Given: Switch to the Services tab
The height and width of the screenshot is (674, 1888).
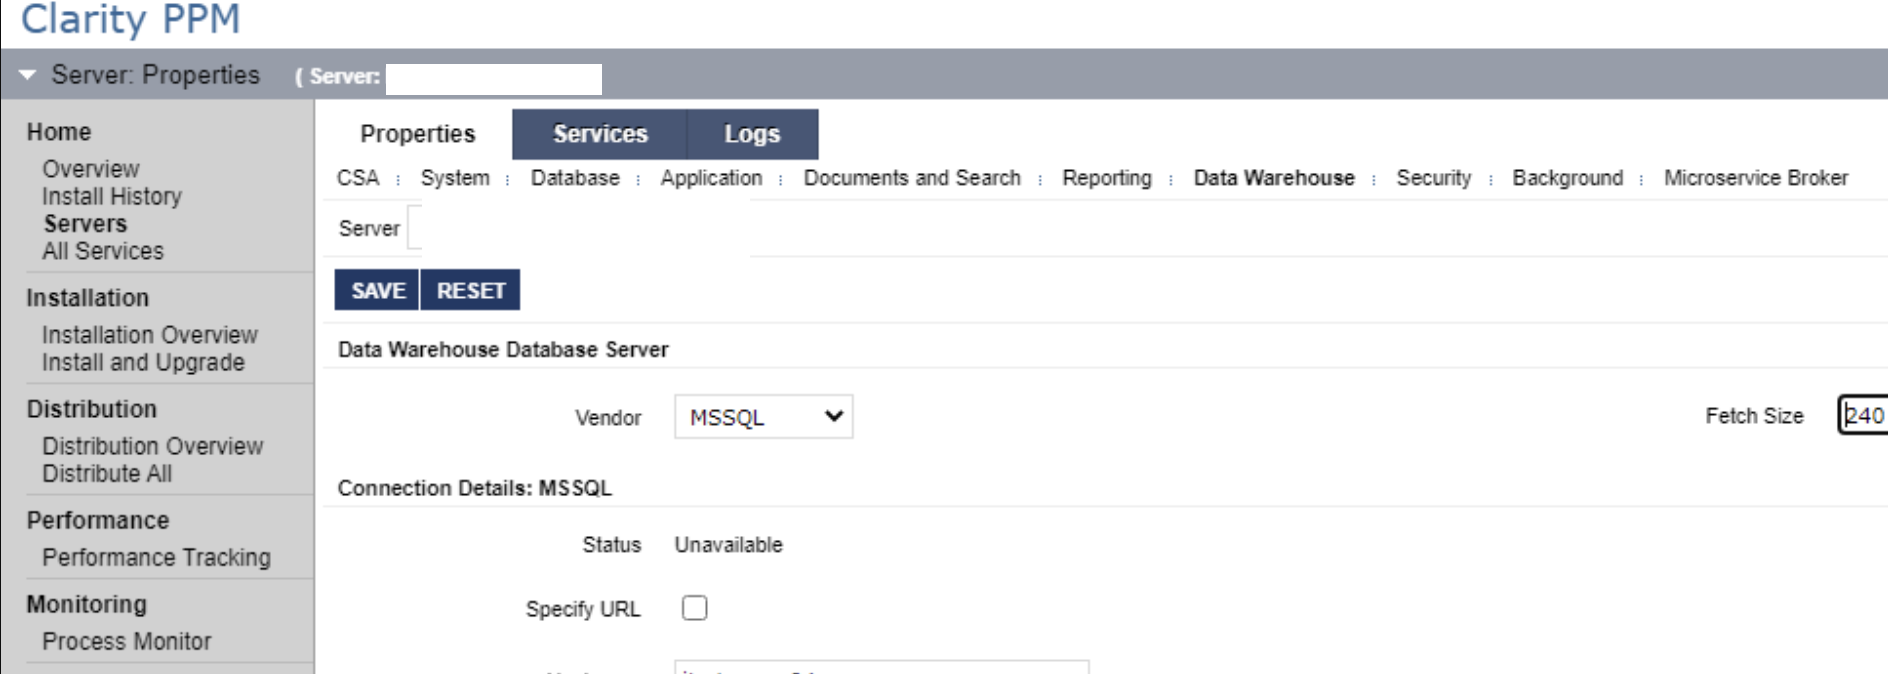Looking at the screenshot, I should tap(600, 134).
